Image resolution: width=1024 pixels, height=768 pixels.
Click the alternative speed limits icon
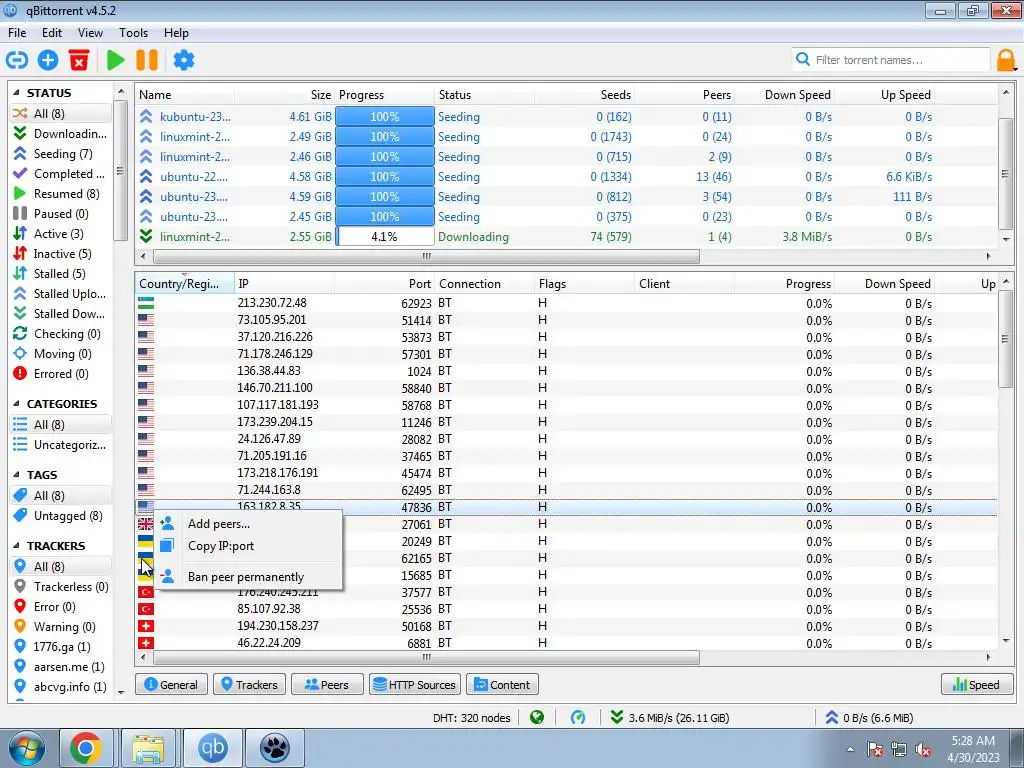pos(578,718)
